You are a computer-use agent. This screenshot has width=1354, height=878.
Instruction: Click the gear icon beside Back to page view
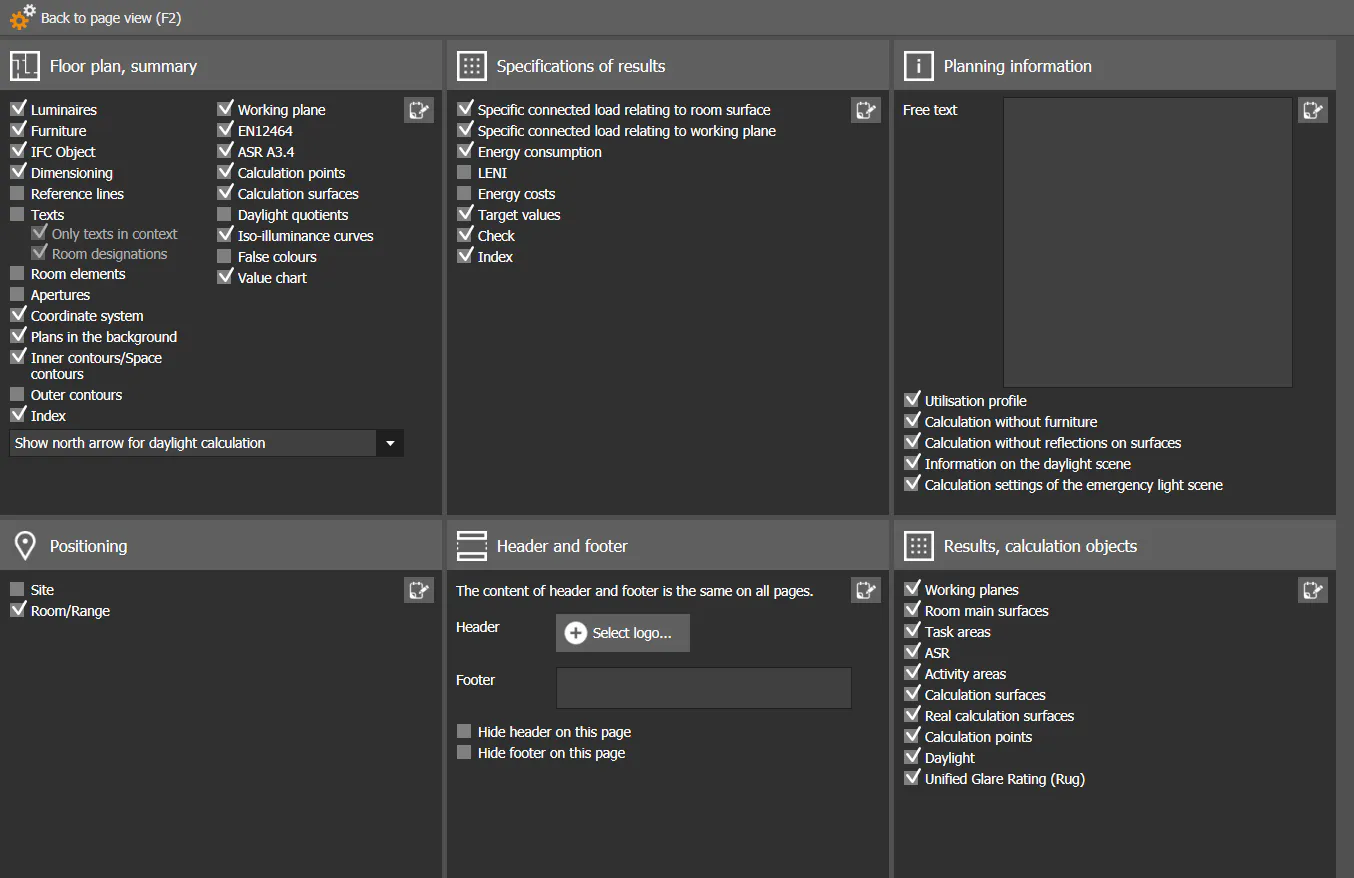pyautogui.click(x=22, y=17)
